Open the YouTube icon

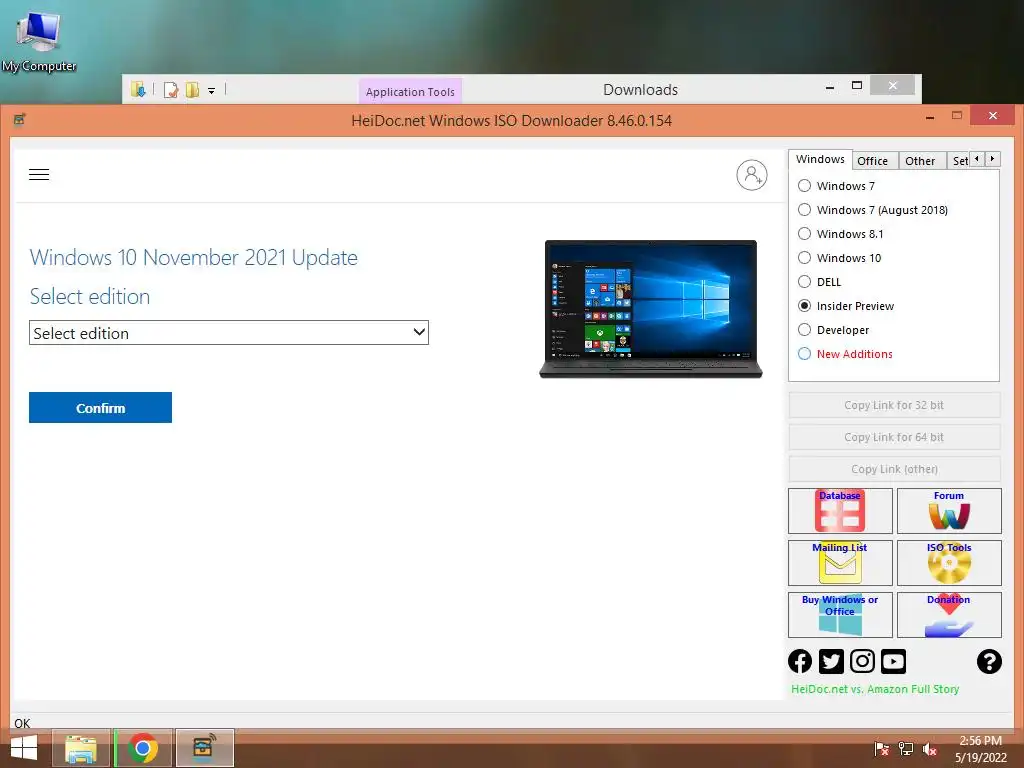pyautogui.click(x=893, y=662)
